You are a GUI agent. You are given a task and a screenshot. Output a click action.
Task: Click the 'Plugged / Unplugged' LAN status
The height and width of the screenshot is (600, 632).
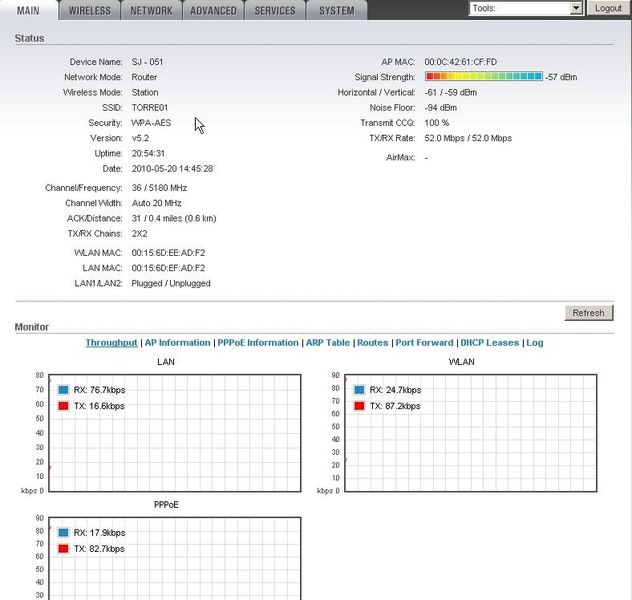tap(171, 283)
